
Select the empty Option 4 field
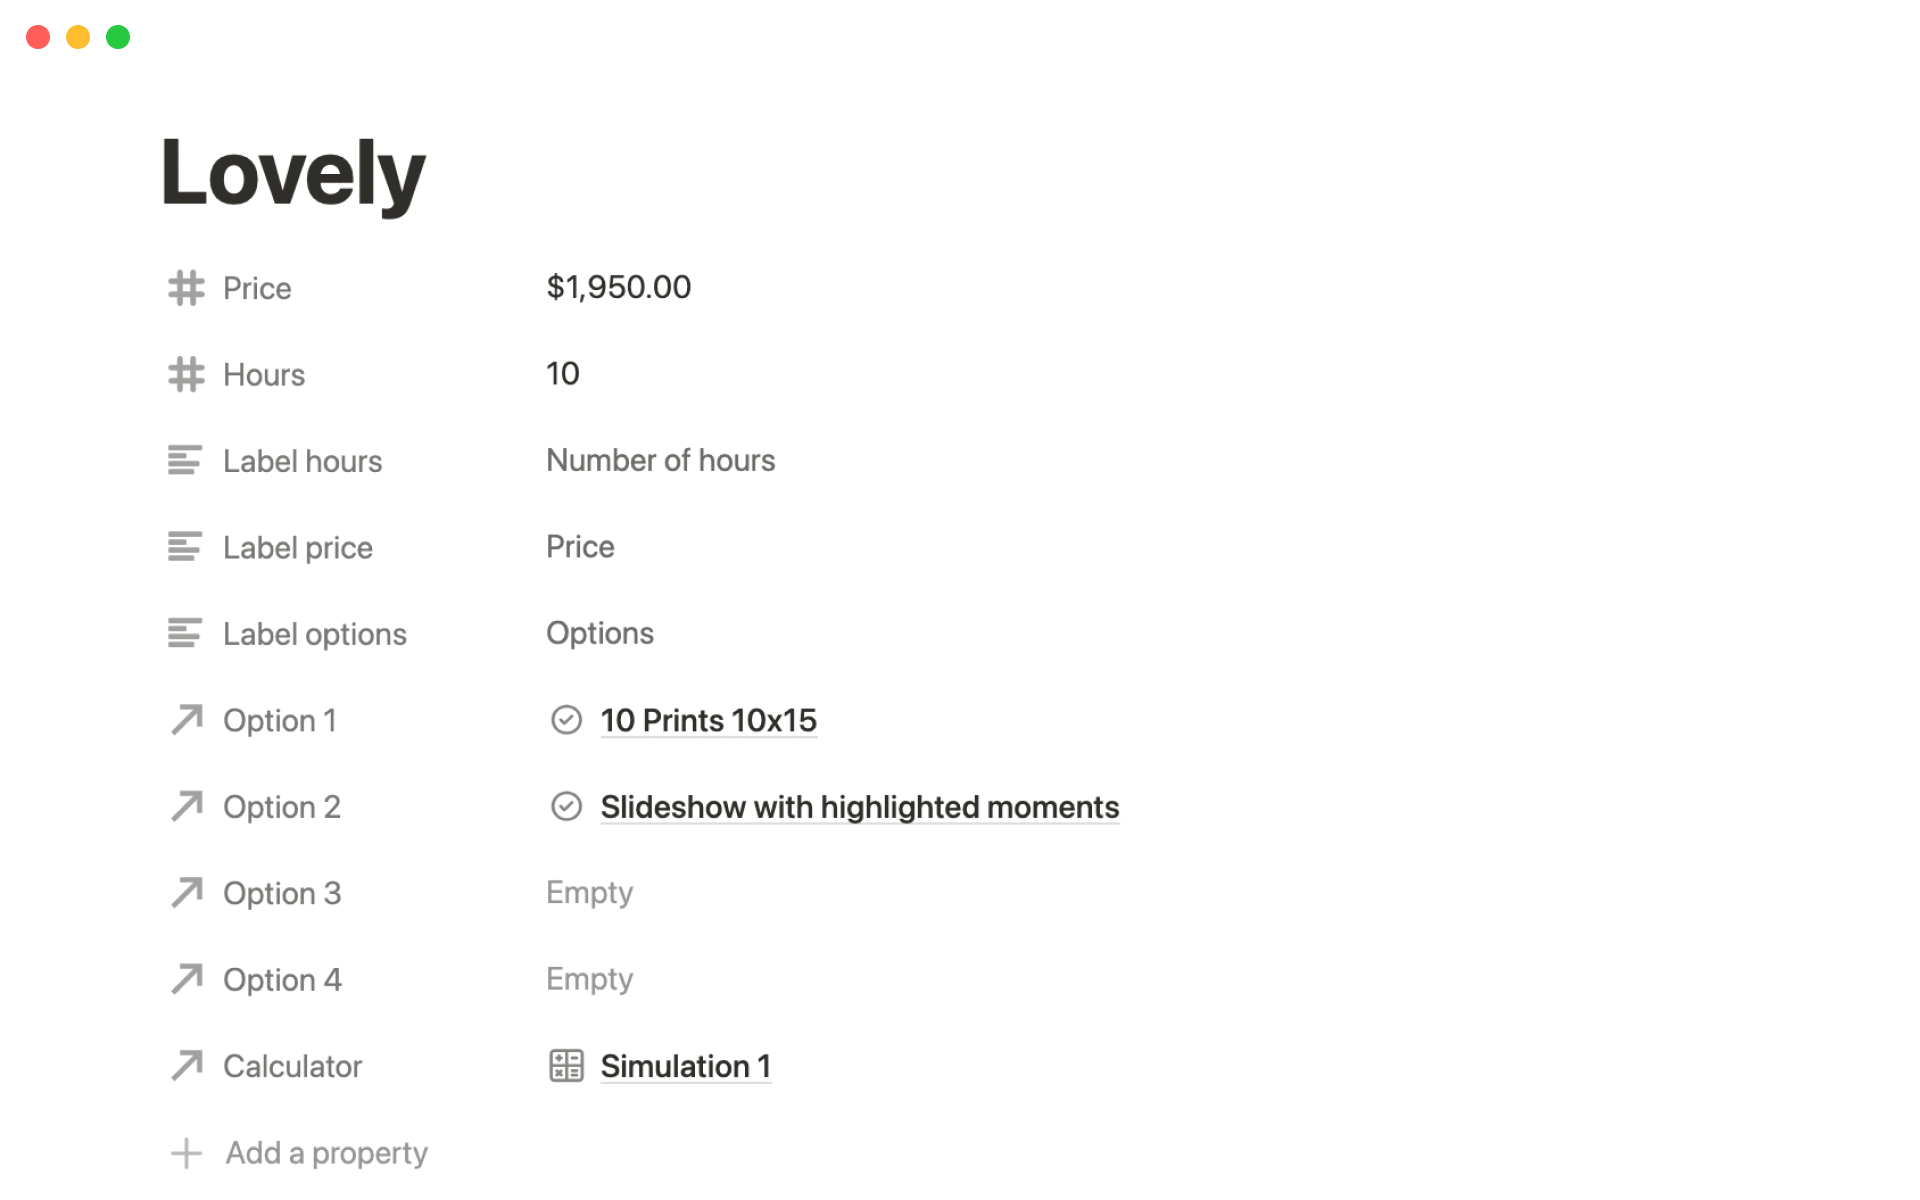tap(589, 979)
